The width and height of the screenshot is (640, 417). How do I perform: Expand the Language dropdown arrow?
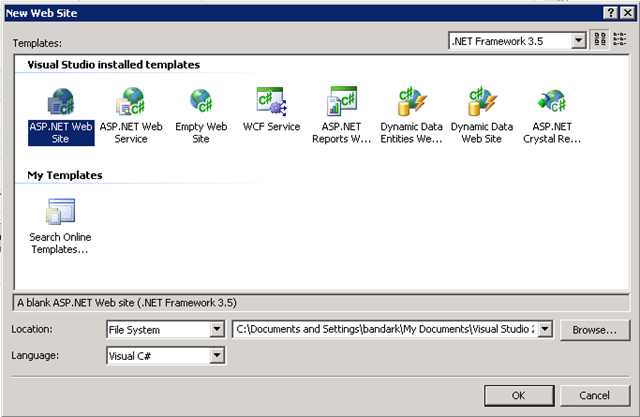[217, 355]
